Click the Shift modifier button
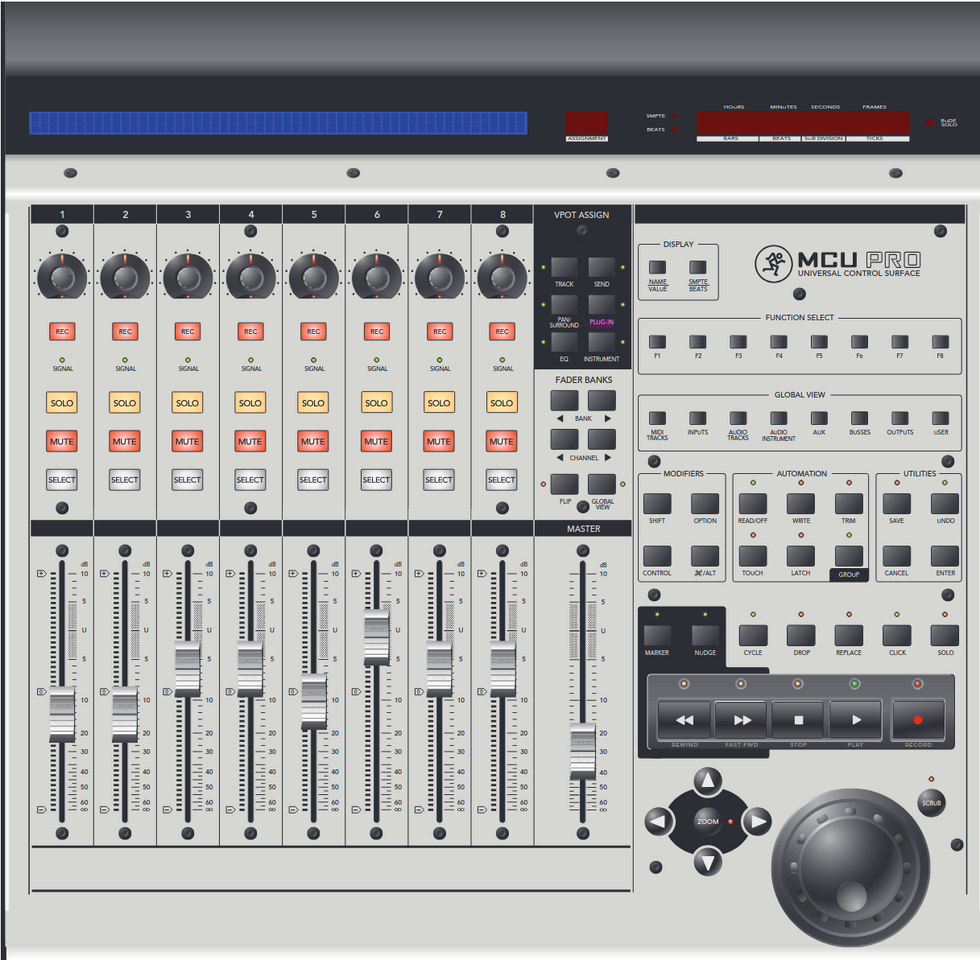 click(x=657, y=504)
